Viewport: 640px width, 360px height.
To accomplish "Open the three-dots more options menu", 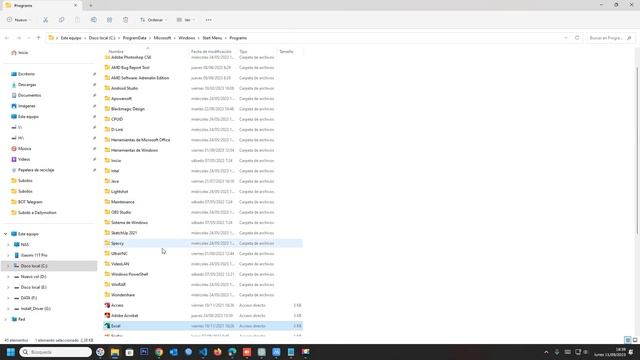I will click(x=209, y=20).
